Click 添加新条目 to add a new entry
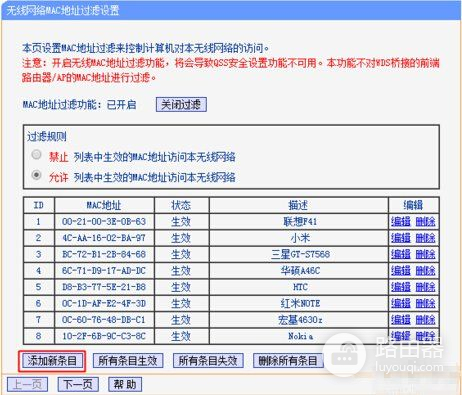This screenshot has width=462, height=395. [52, 361]
